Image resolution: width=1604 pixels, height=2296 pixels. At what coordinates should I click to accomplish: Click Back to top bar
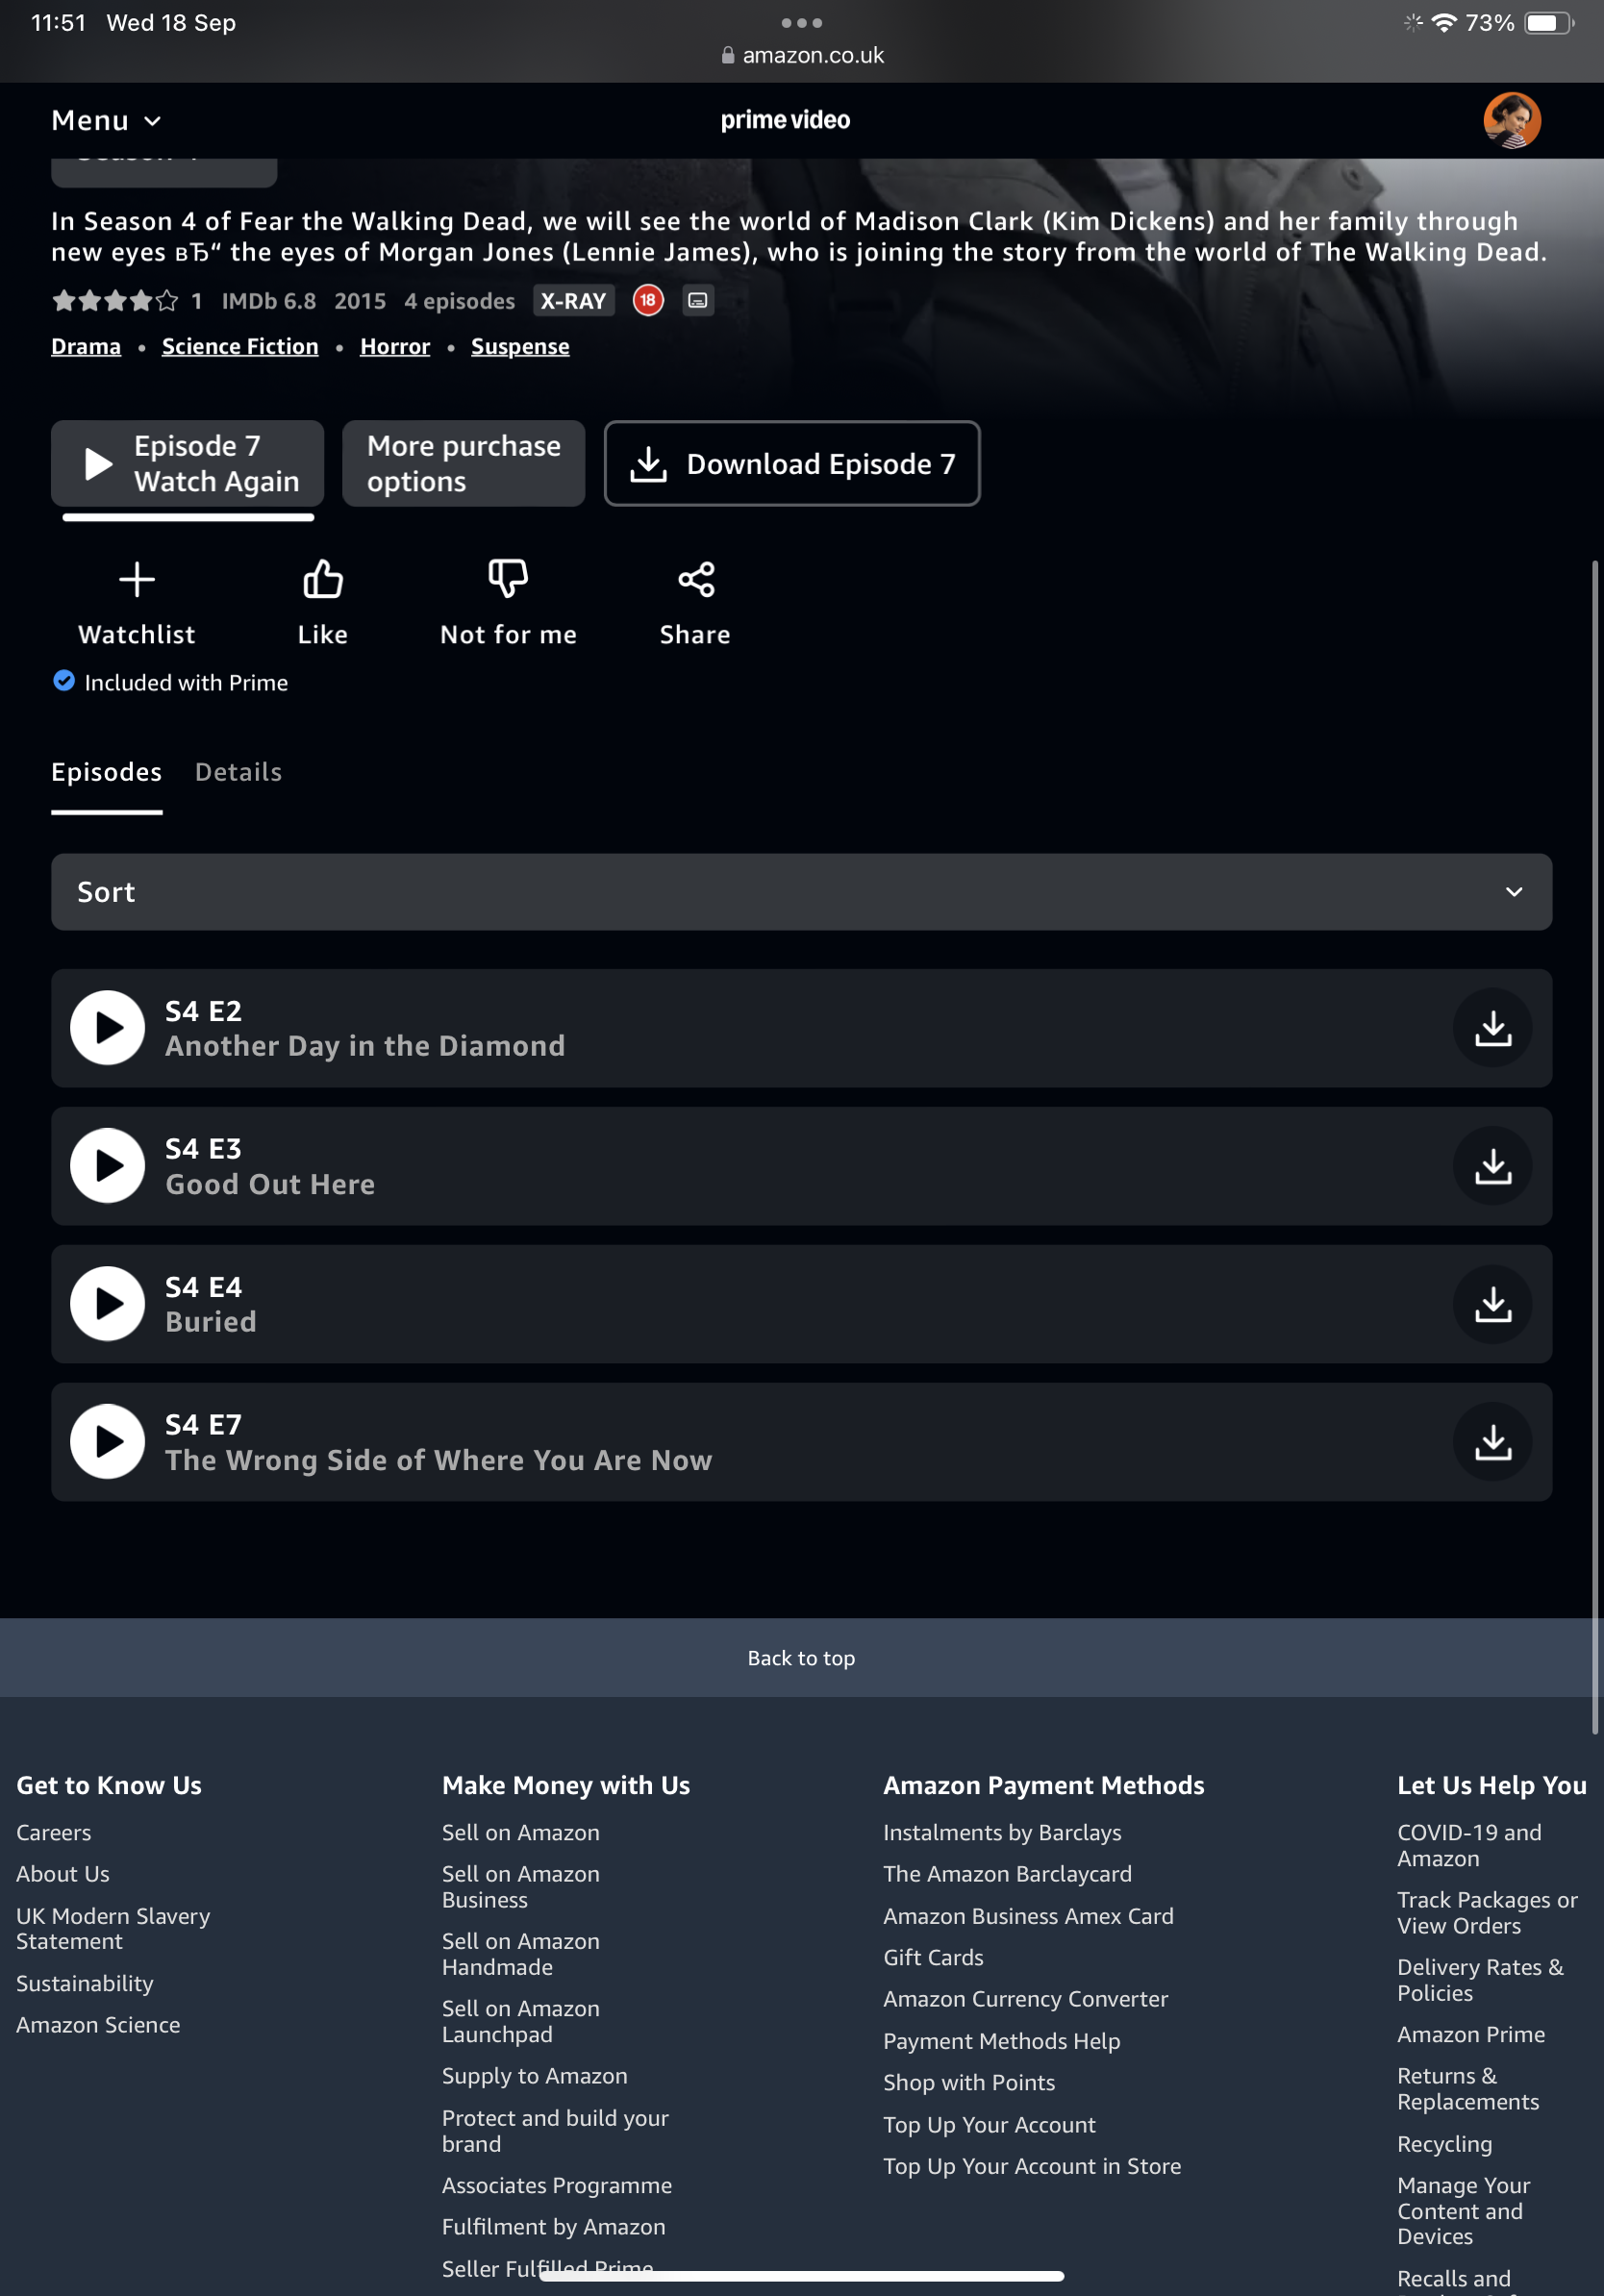pyautogui.click(x=801, y=1657)
